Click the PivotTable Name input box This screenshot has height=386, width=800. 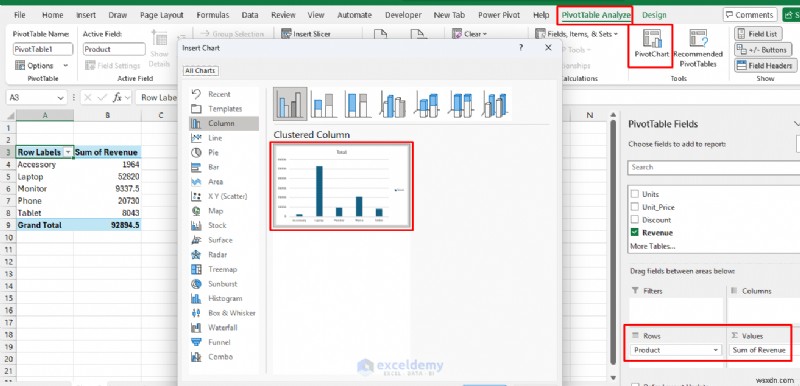point(43,49)
